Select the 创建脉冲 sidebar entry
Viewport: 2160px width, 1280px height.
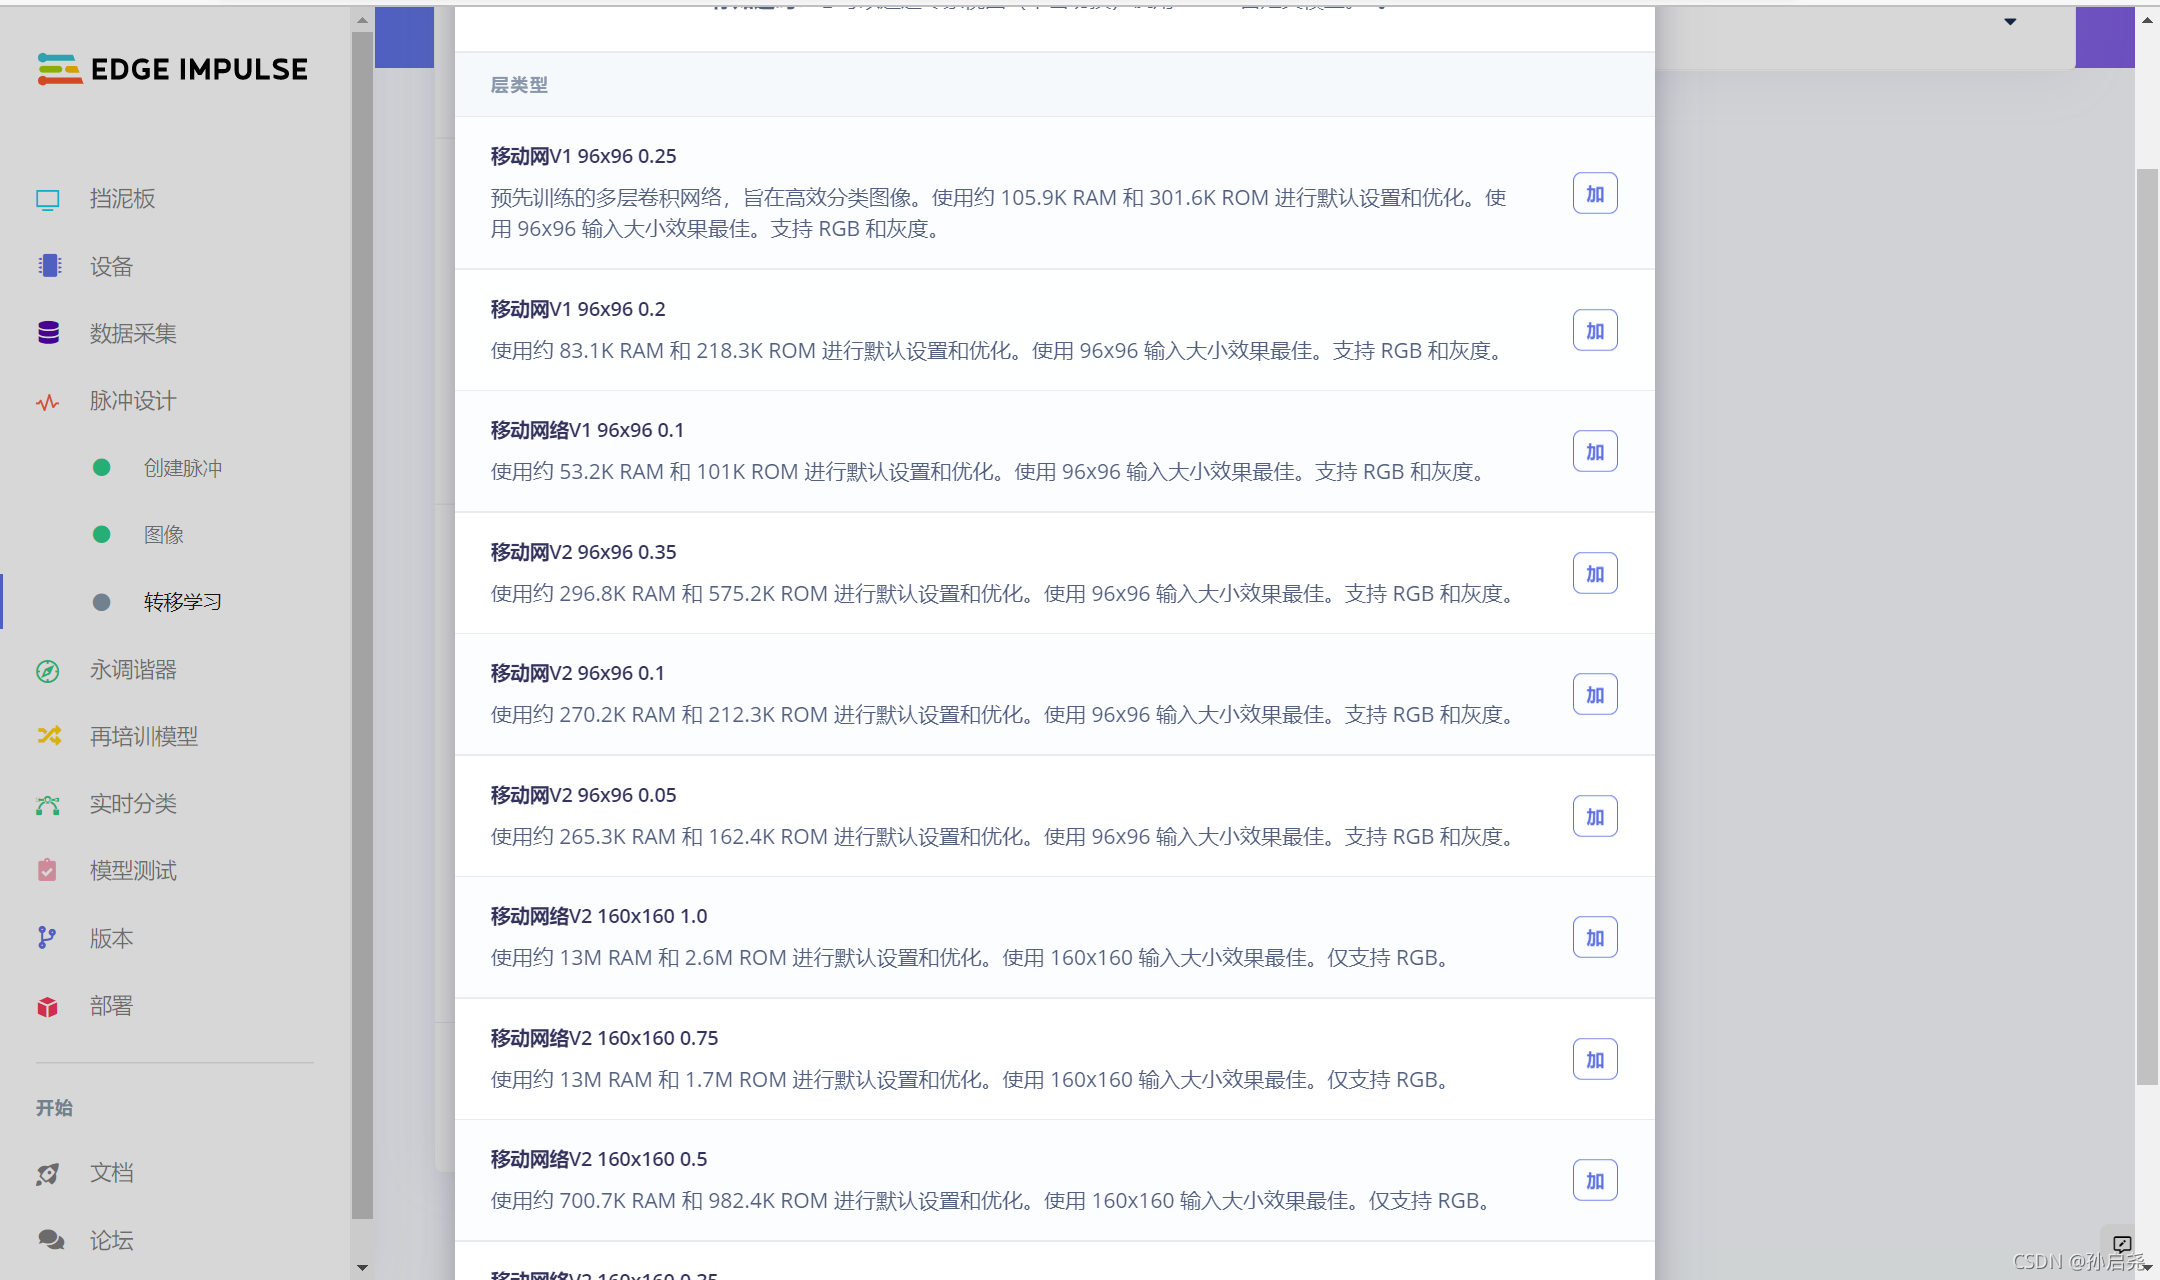click(182, 468)
